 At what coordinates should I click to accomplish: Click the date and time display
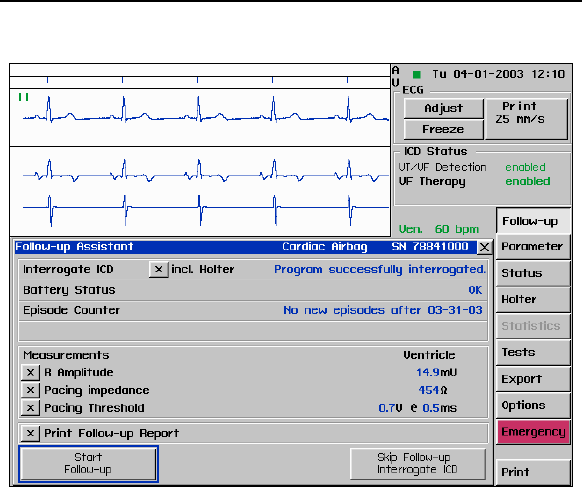point(498,74)
